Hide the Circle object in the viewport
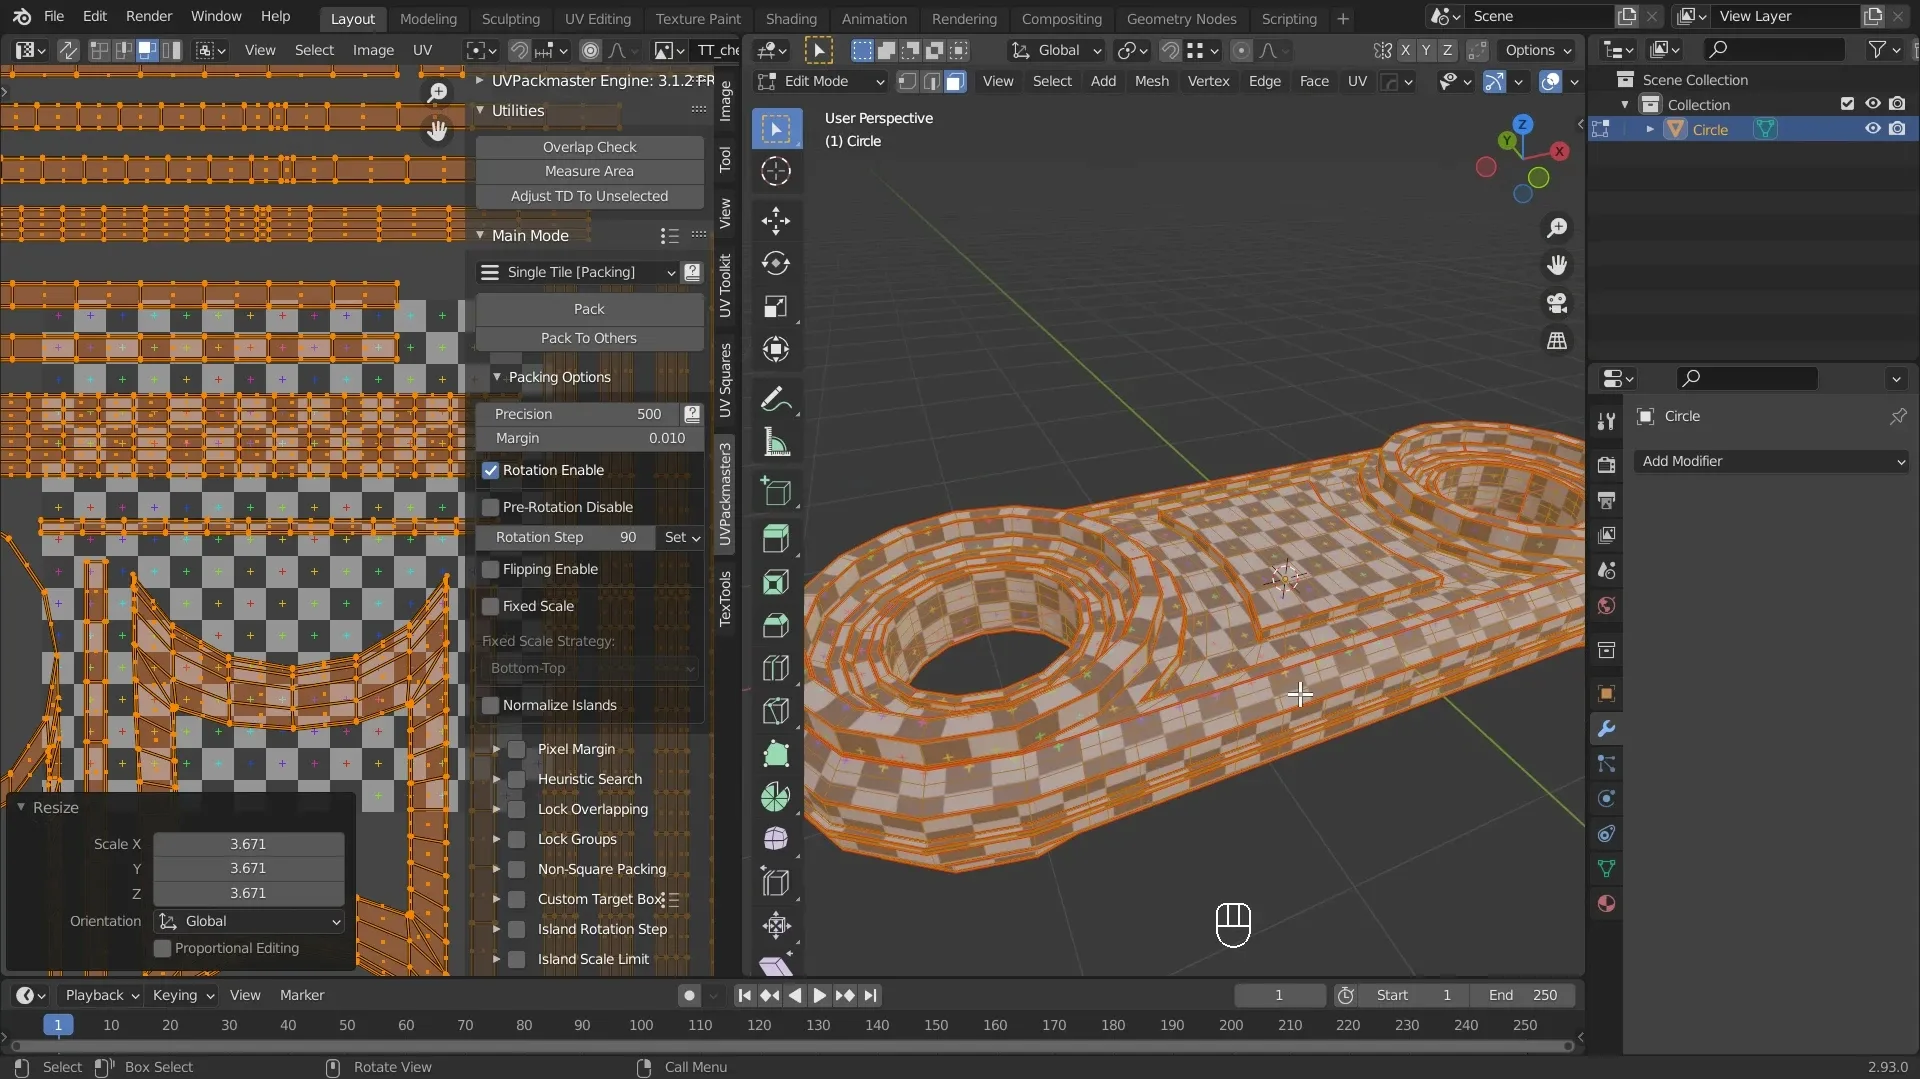The width and height of the screenshot is (1920, 1079). click(1872, 129)
